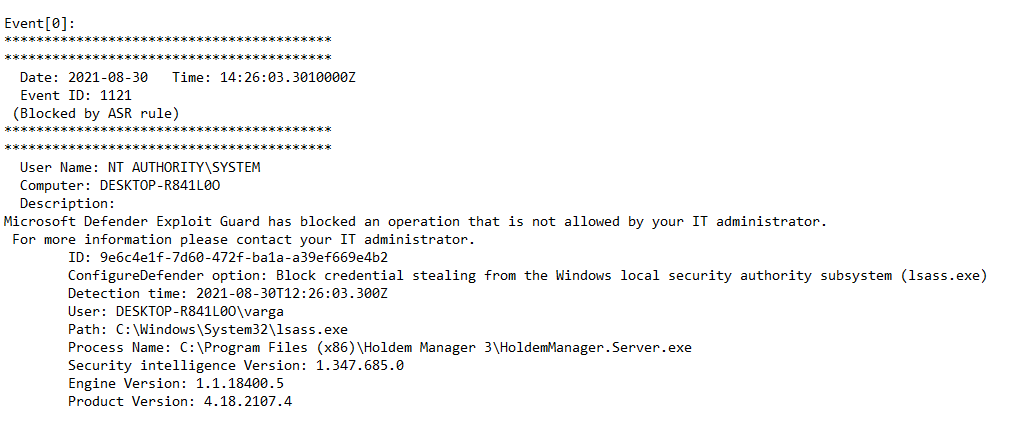Click the Event[0] header text
Screen dimensions: 1013x426
pyautogui.click(x=39, y=23)
